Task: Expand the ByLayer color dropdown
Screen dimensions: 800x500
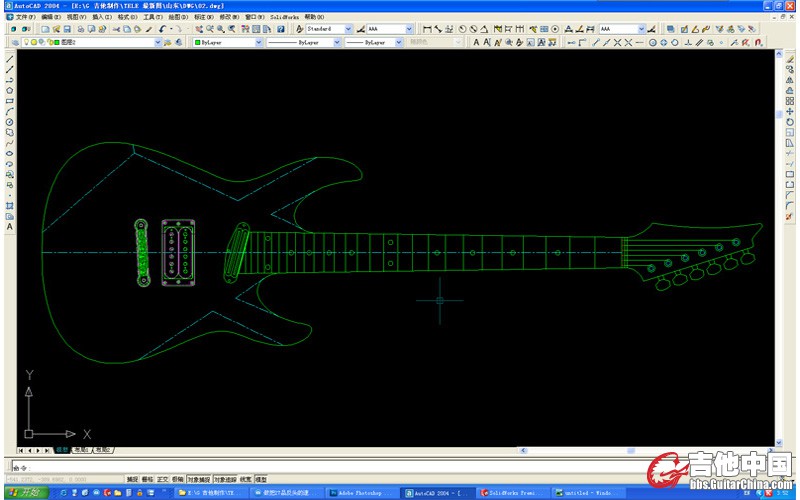Action: point(259,43)
